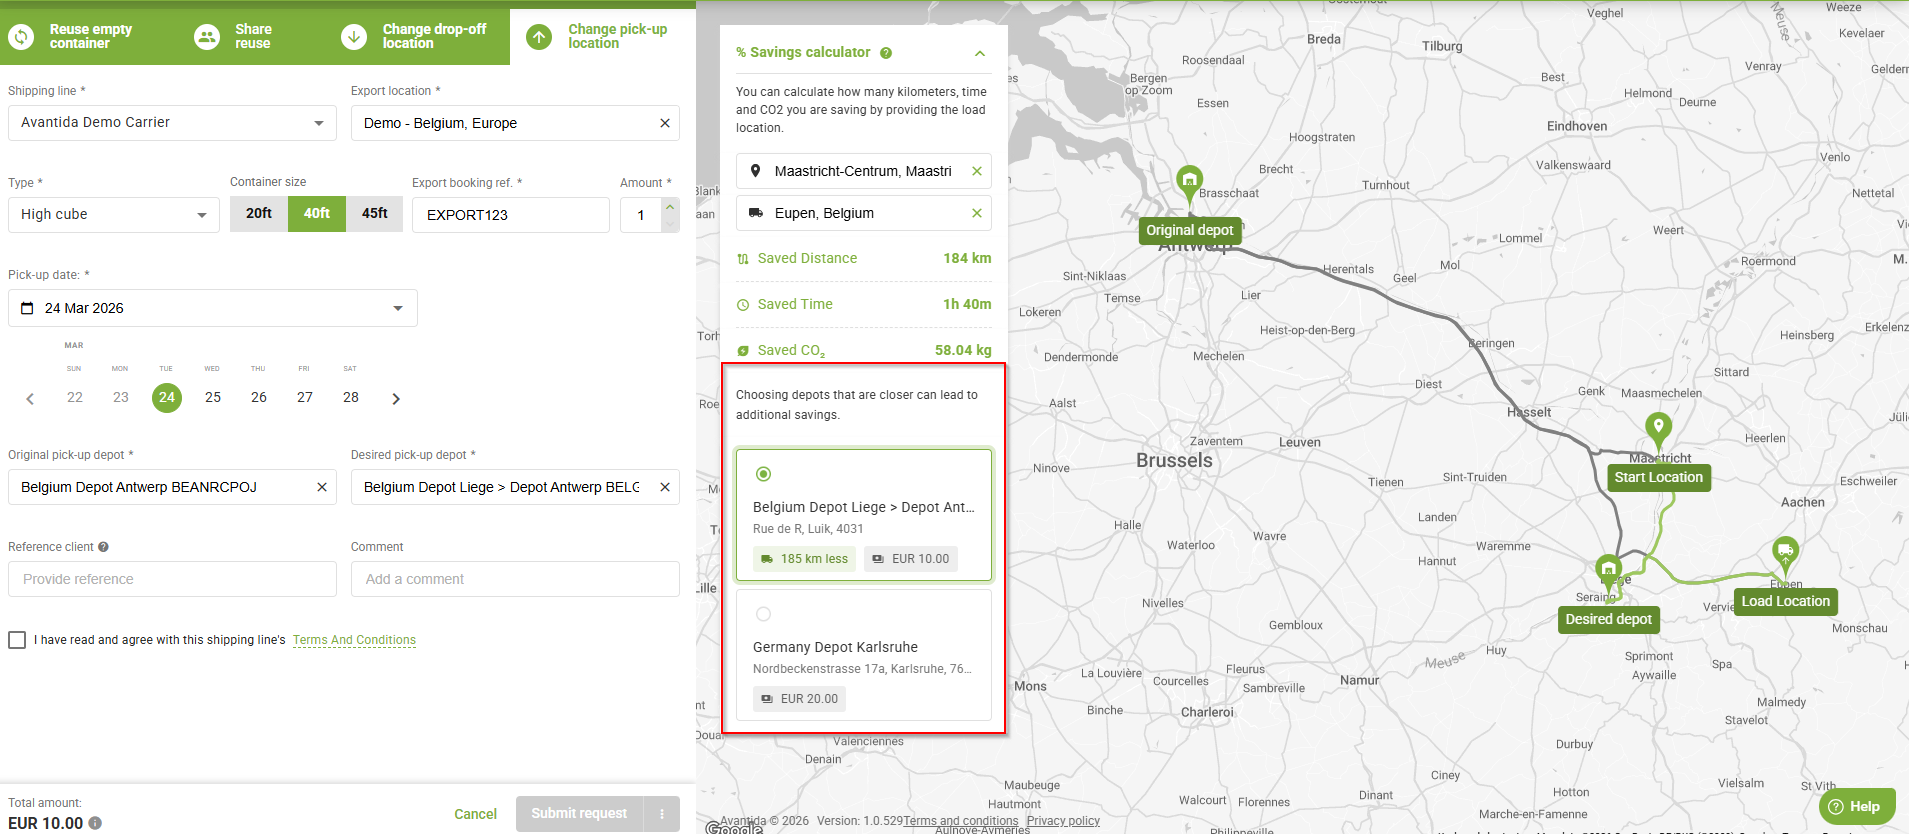The height and width of the screenshot is (834, 1909).
Task: Select the 40ft container size
Action: coord(317,214)
